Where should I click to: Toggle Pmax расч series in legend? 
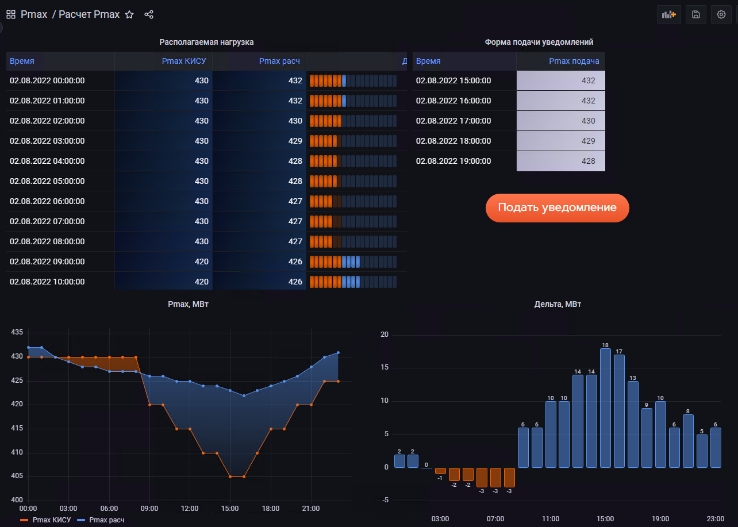106,521
